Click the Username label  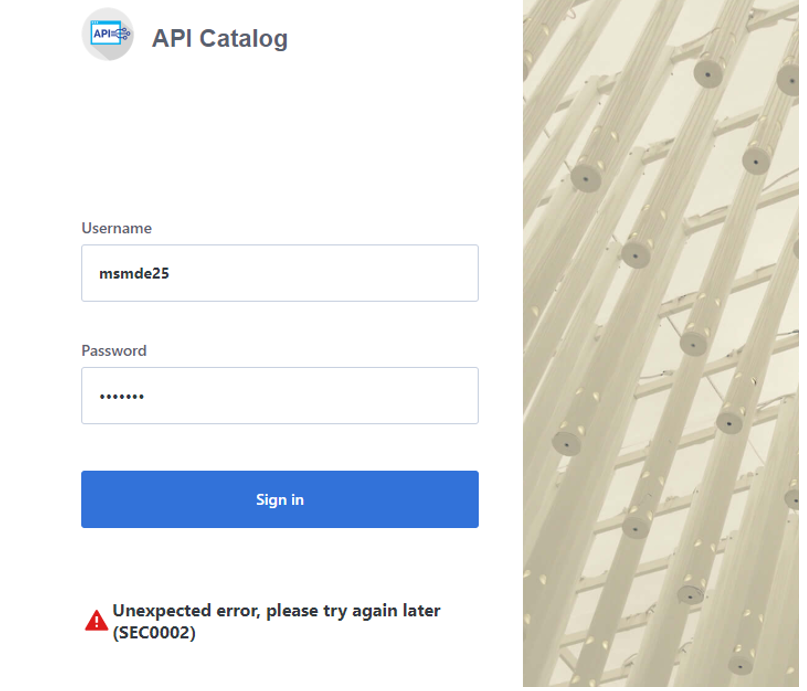pos(116,228)
